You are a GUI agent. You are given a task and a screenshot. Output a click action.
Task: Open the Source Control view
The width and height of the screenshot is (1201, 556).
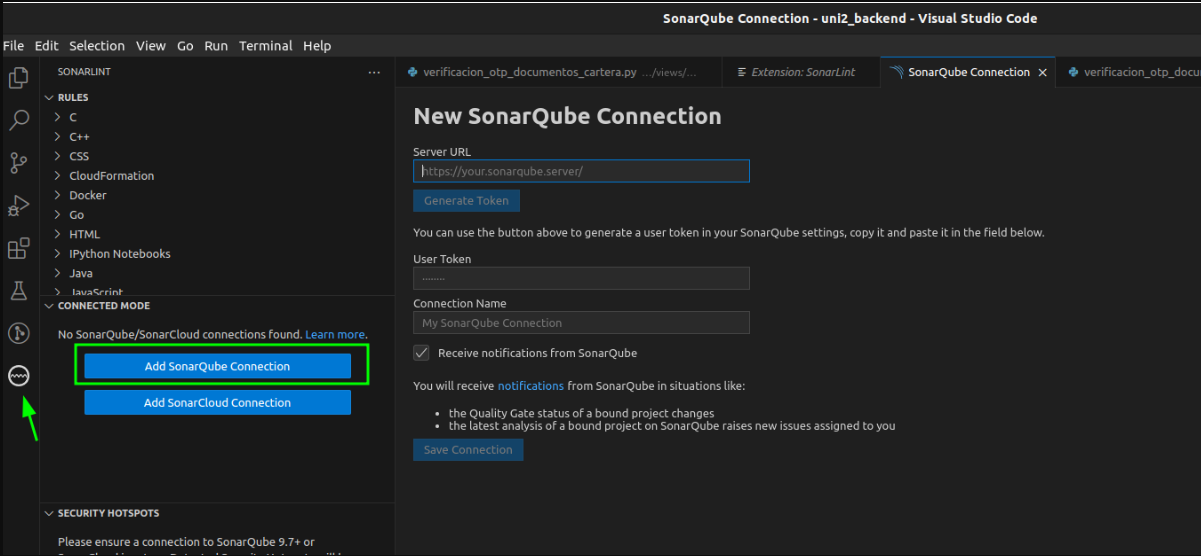tap(18, 163)
